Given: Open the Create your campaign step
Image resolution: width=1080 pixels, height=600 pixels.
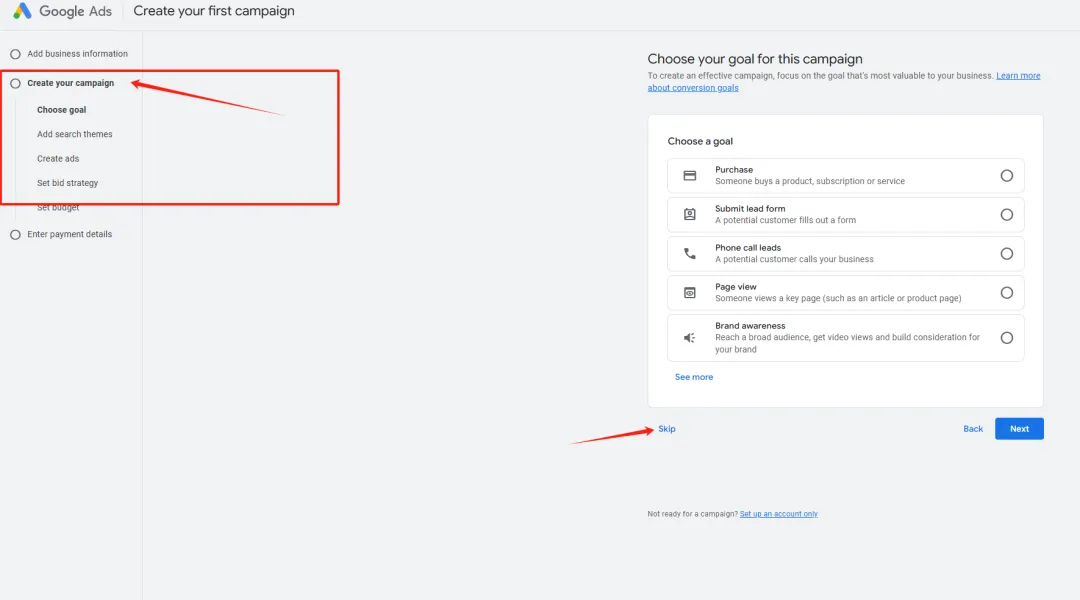Looking at the screenshot, I should coord(70,83).
